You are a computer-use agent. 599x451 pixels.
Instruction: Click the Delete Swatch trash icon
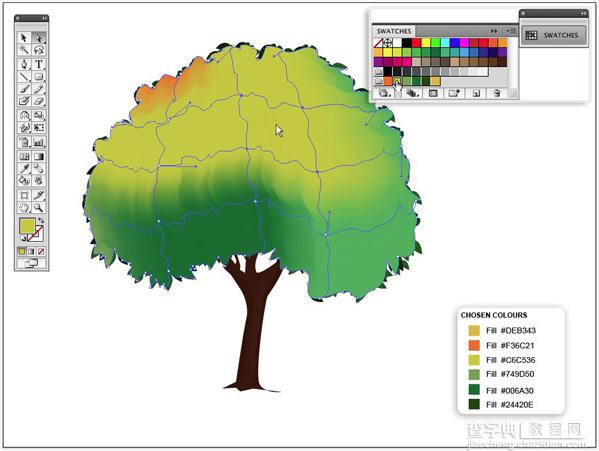point(496,93)
